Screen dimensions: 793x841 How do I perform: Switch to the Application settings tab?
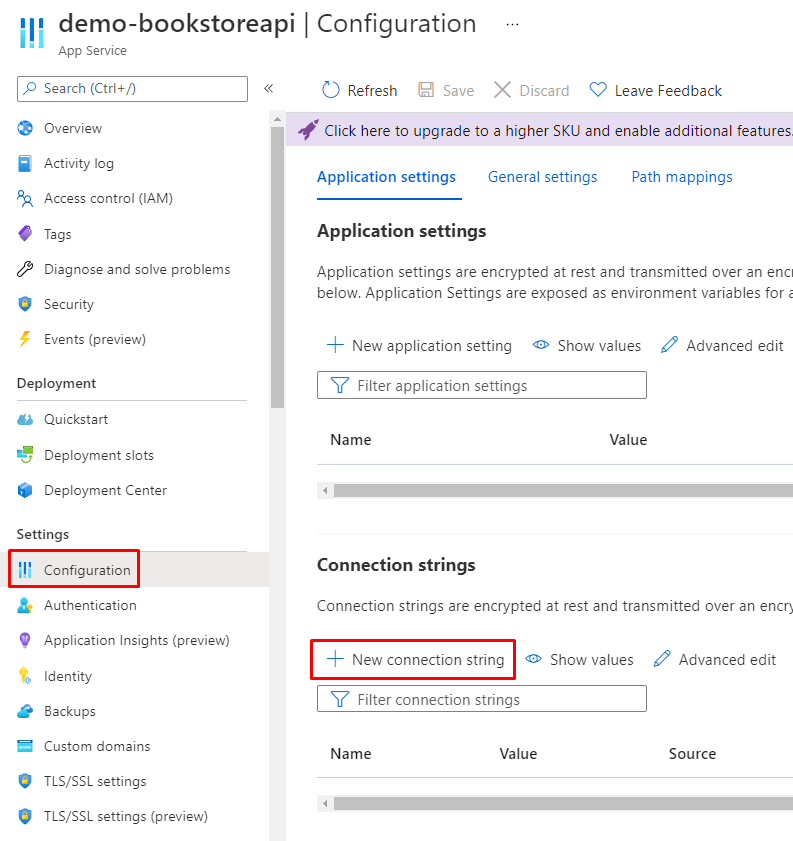[387, 177]
